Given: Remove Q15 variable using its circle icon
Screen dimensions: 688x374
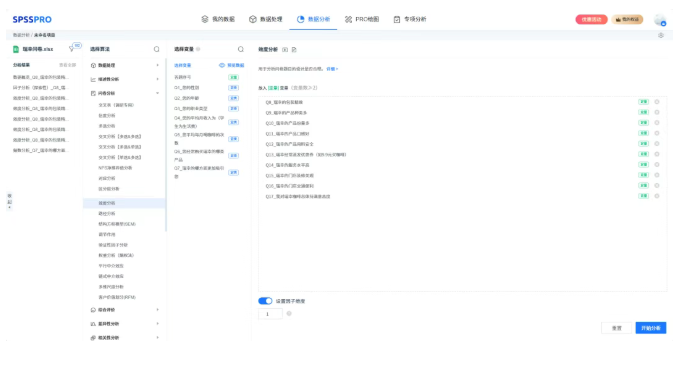Looking at the screenshot, I should pyautogui.click(x=657, y=175).
